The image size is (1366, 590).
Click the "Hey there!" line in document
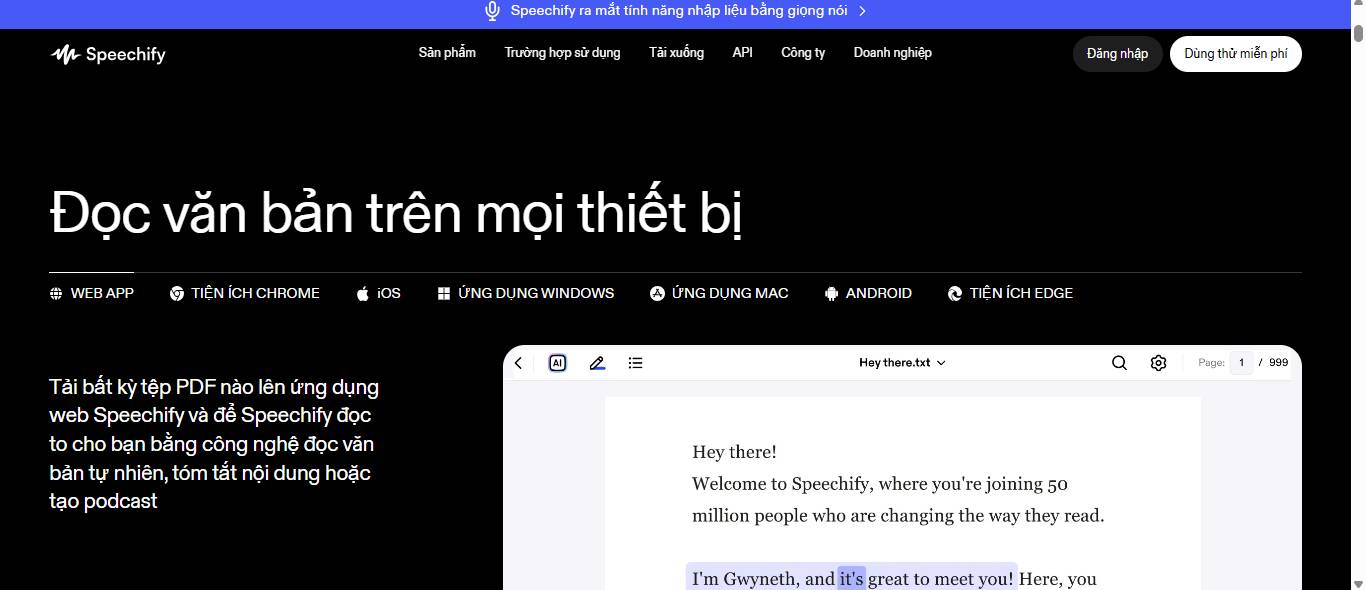(x=734, y=452)
